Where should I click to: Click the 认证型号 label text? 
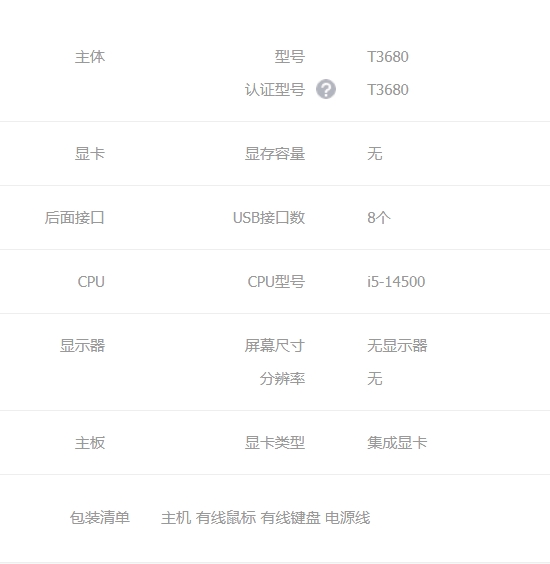(x=275, y=90)
